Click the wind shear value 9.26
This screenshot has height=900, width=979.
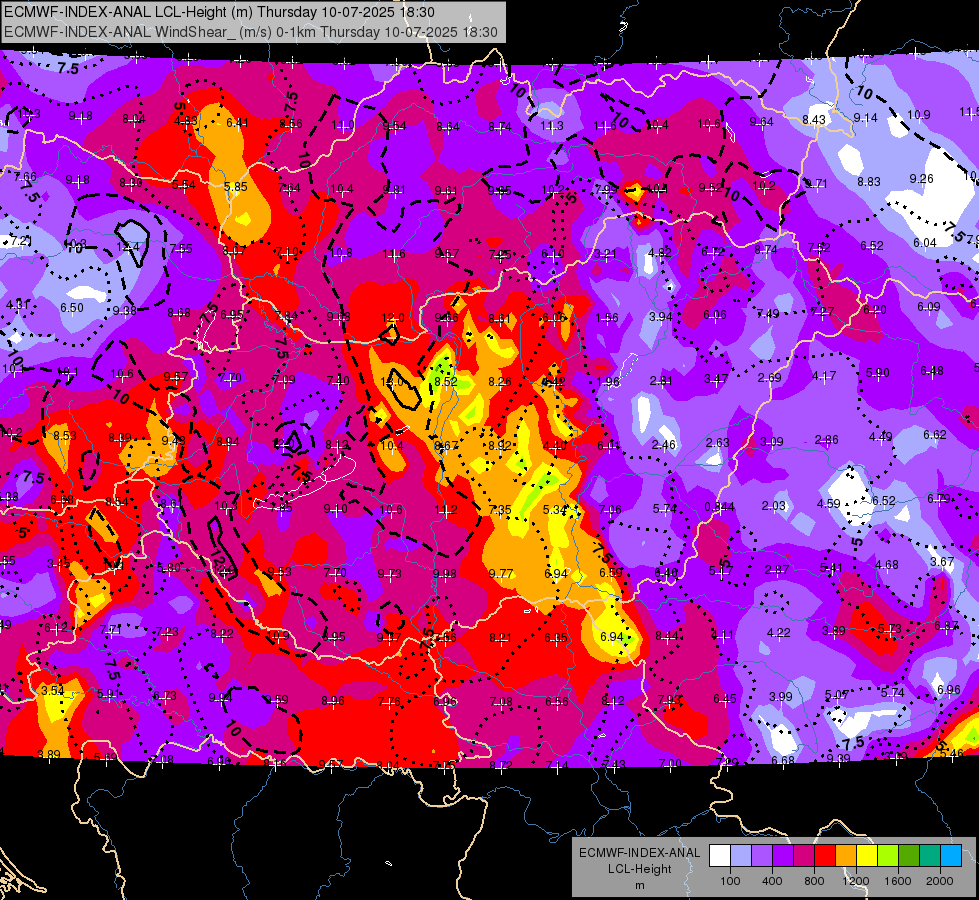coord(922,179)
